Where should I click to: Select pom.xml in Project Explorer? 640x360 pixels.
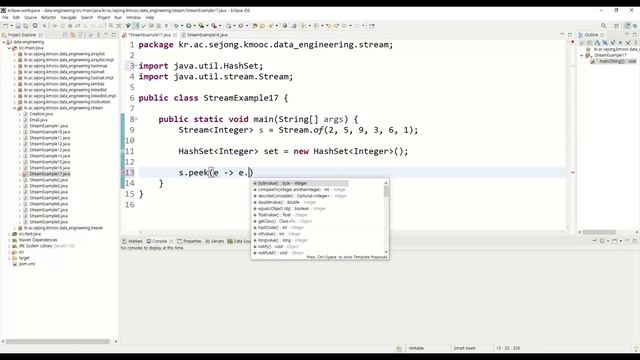(27, 264)
